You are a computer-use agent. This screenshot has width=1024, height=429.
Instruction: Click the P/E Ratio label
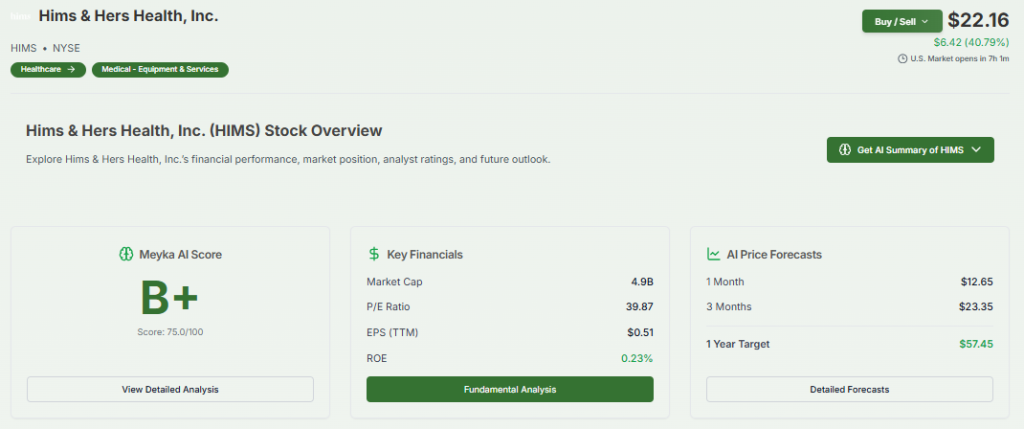[389, 307]
